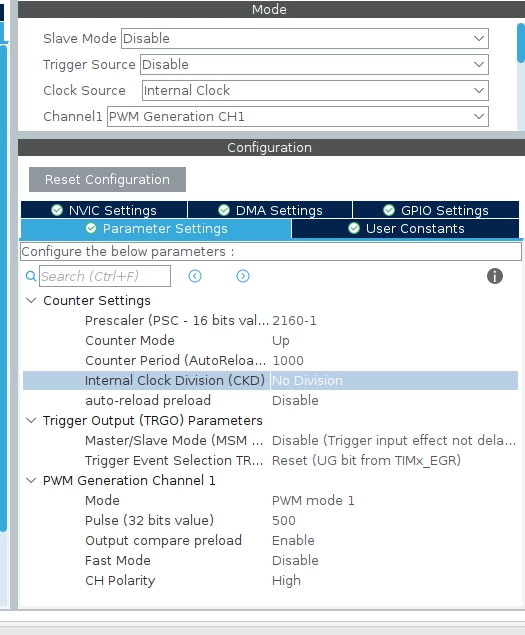
Task: Select the User Constants tab
Action: pyautogui.click(x=405, y=229)
